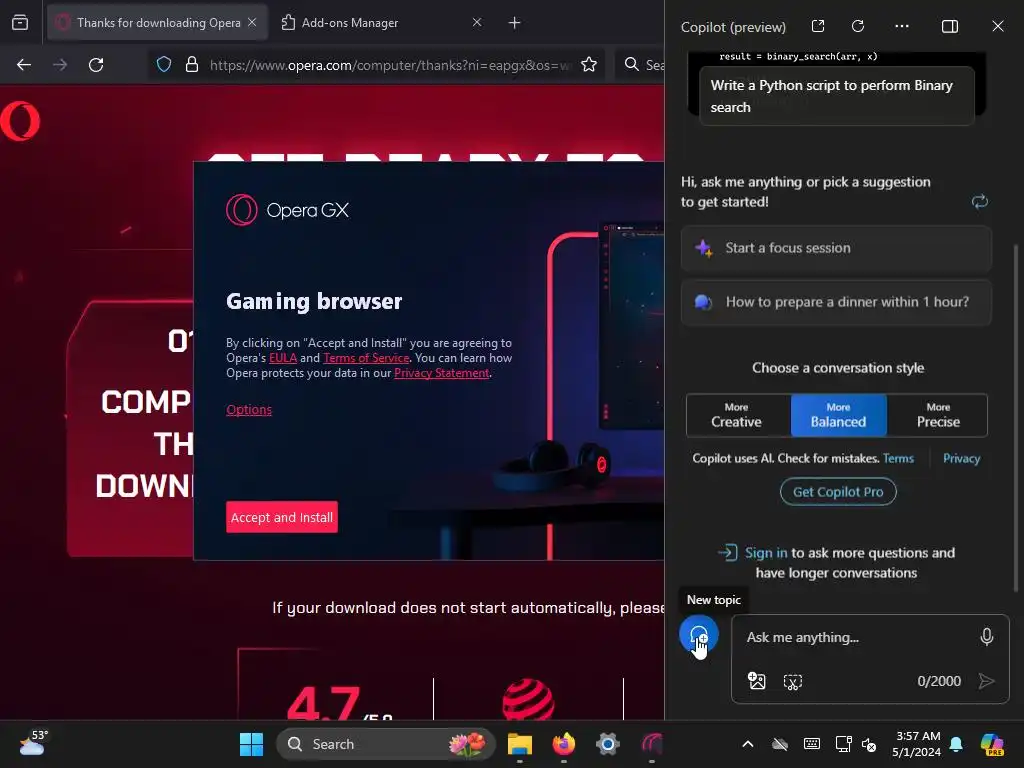The height and width of the screenshot is (768, 1024).
Task: Open Settings gear on taskbar
Action: pyautogui.click(x=607, y=744)
